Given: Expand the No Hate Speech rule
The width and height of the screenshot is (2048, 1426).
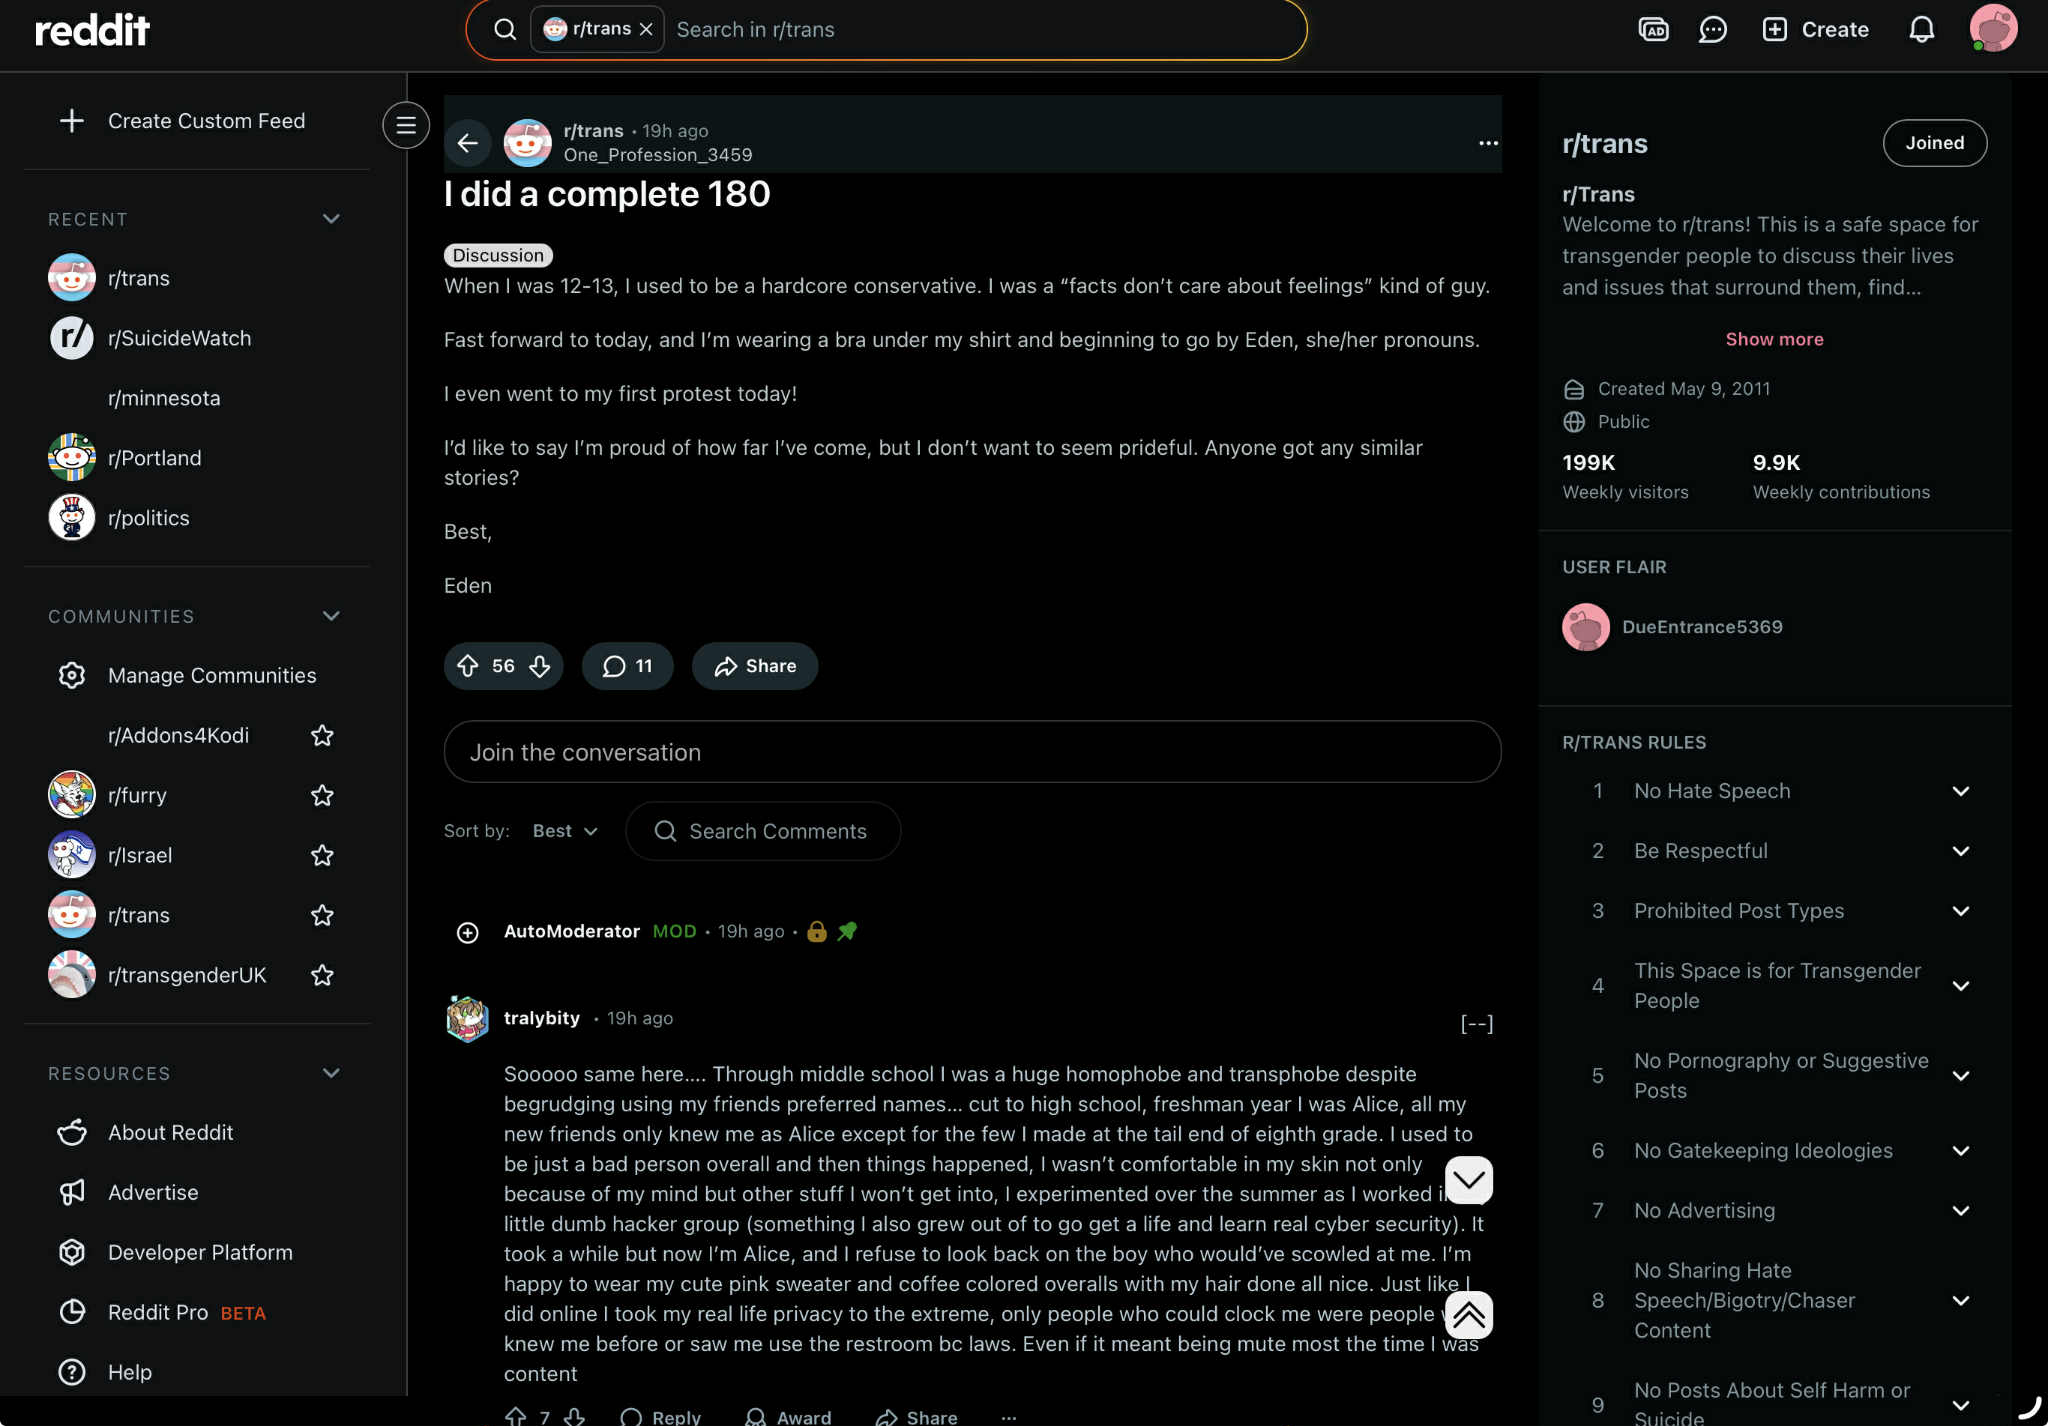Looking at the screenshot, I should click(x=1960, y=791).
